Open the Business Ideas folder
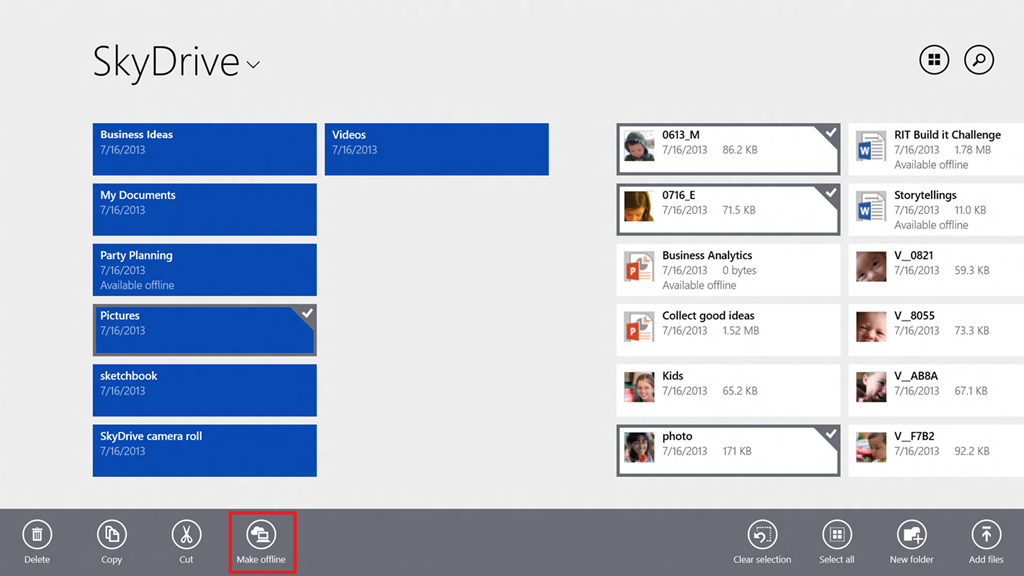This screenshot has width=1024, height=576. pos(204,148)
